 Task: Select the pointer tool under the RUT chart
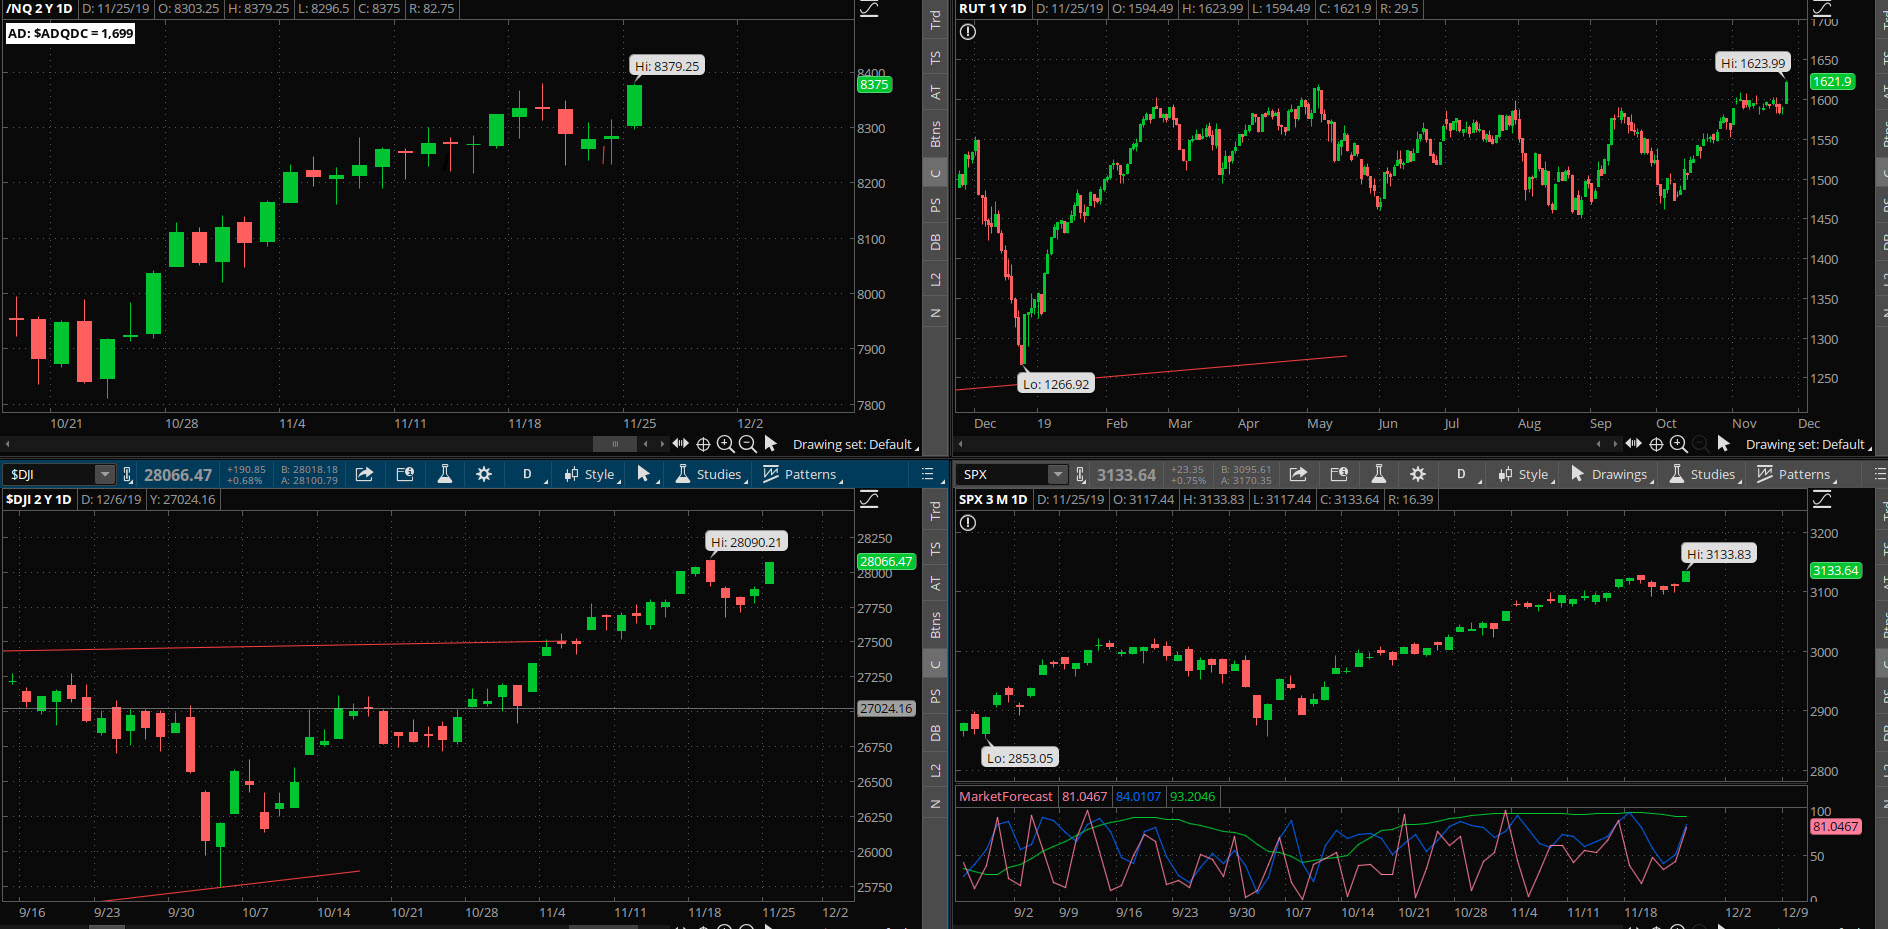(x=1723, y=443)
